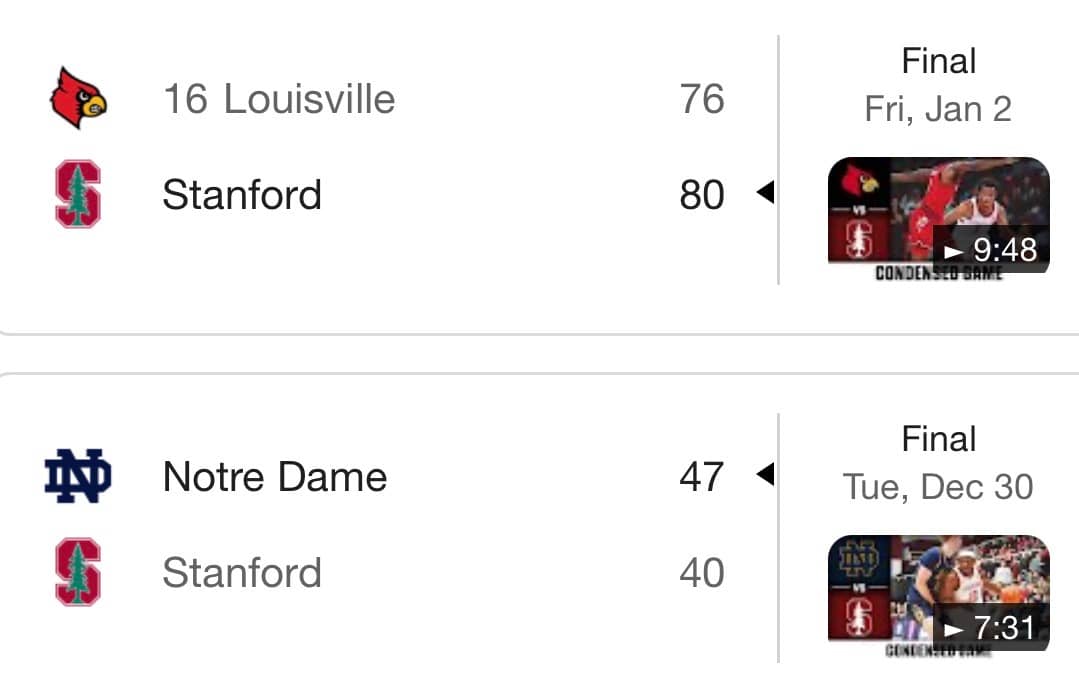Select Stanford's name in the Notre Dame matchup
1079x687 pixels.
[242, 573]
